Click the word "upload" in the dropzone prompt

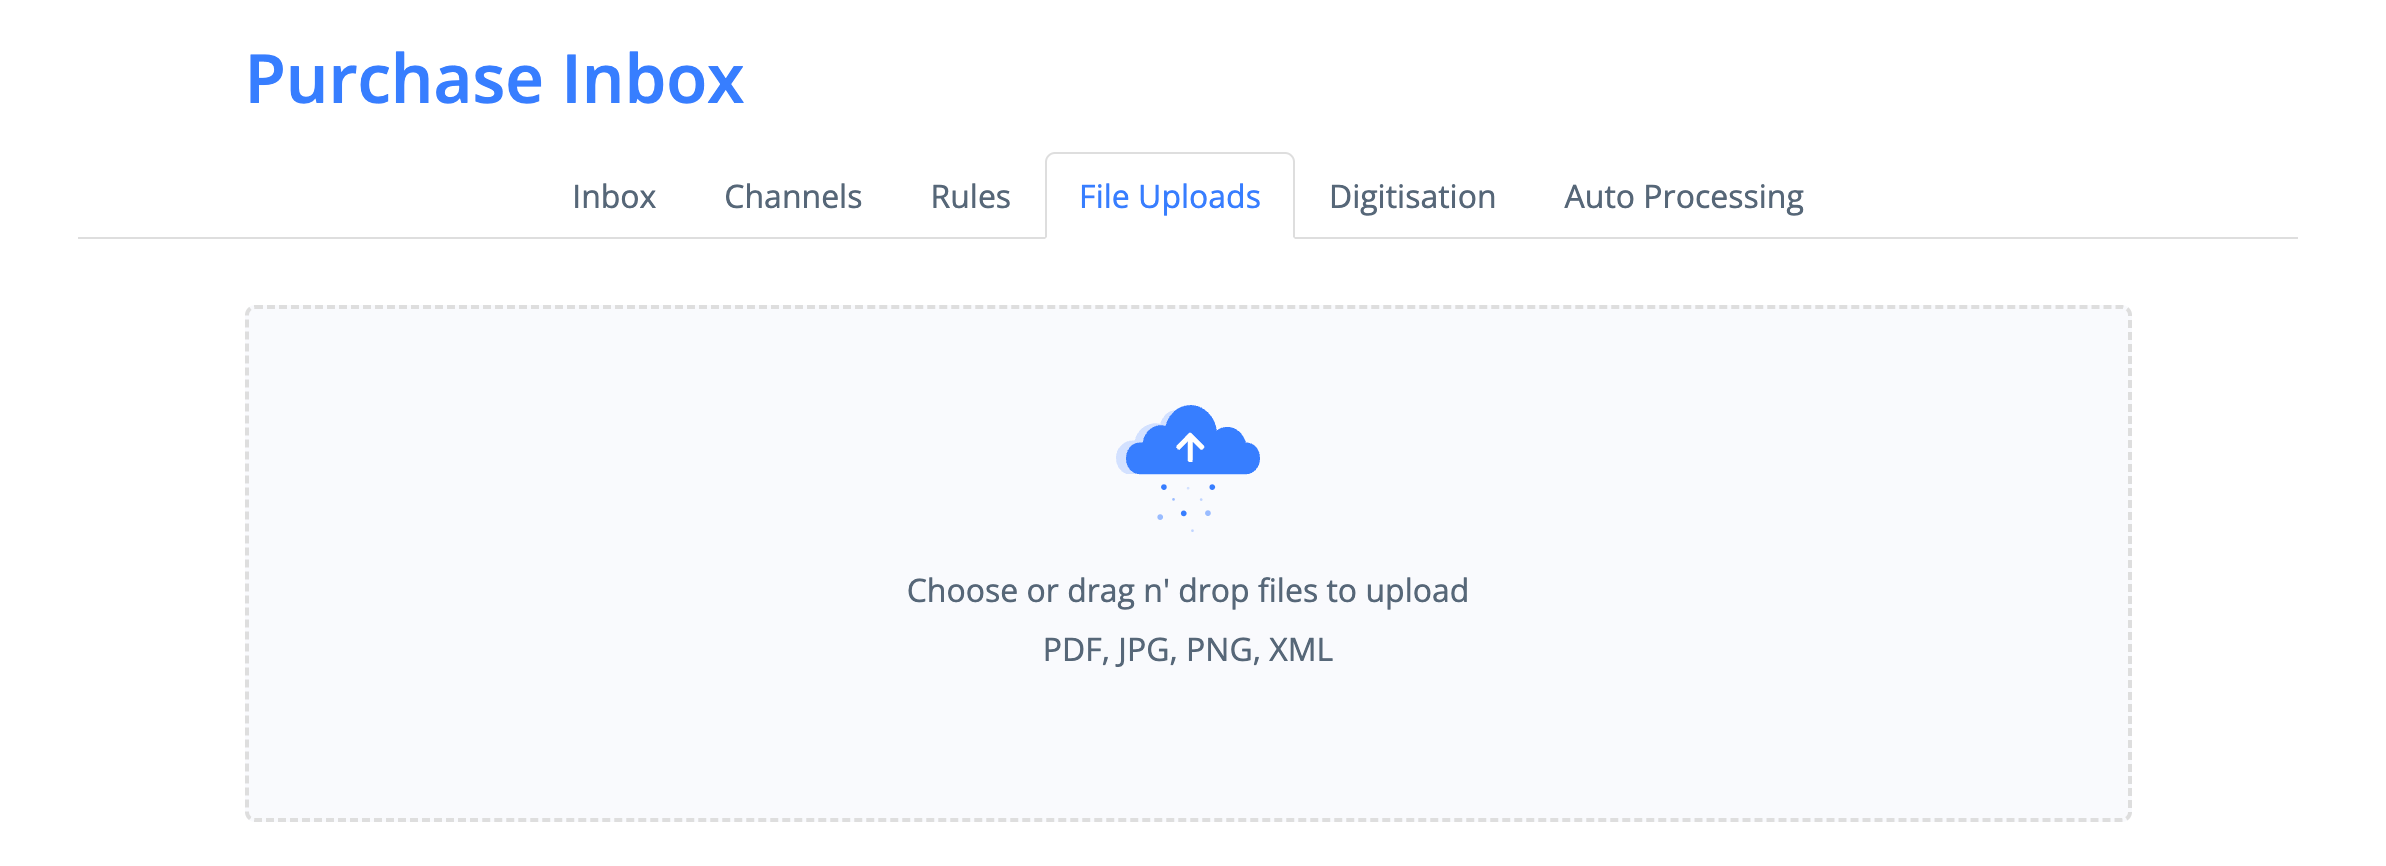click(x=1416, y=591)
